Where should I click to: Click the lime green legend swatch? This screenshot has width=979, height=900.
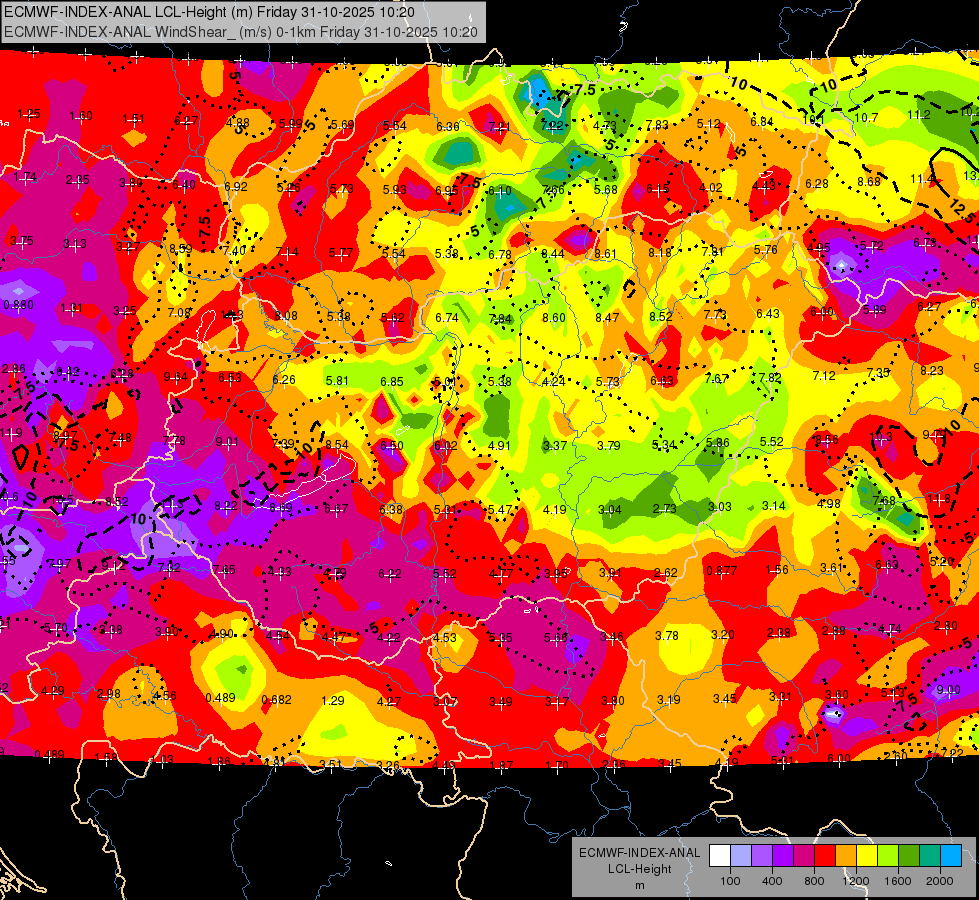(888, 856)
